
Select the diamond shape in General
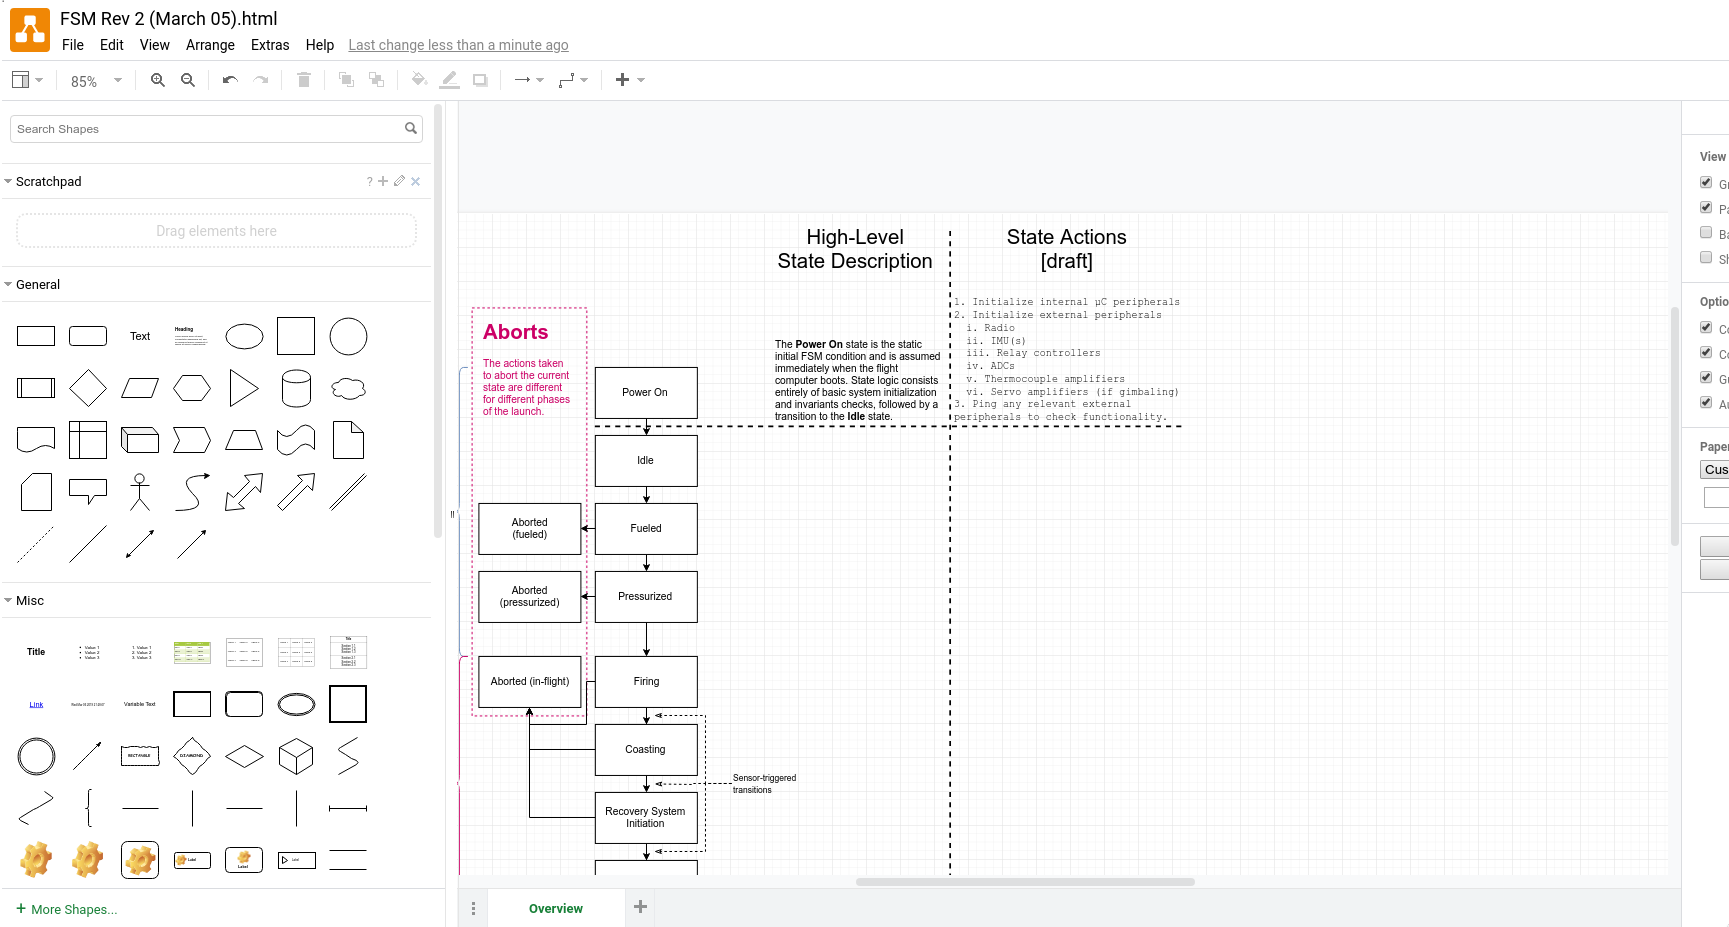[88, 388]
